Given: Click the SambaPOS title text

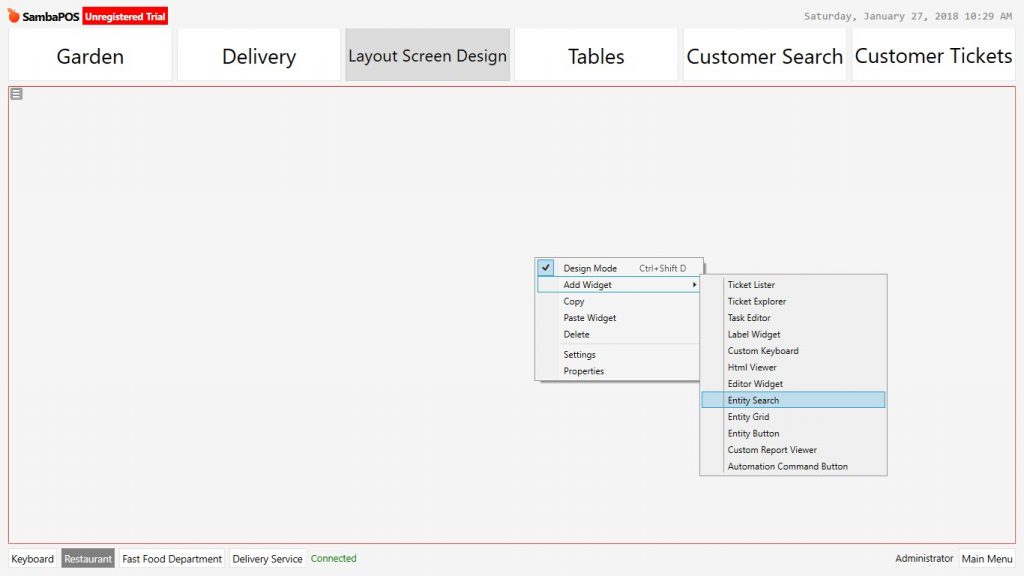Looking at the screenshot, I should tap(50, 16).
